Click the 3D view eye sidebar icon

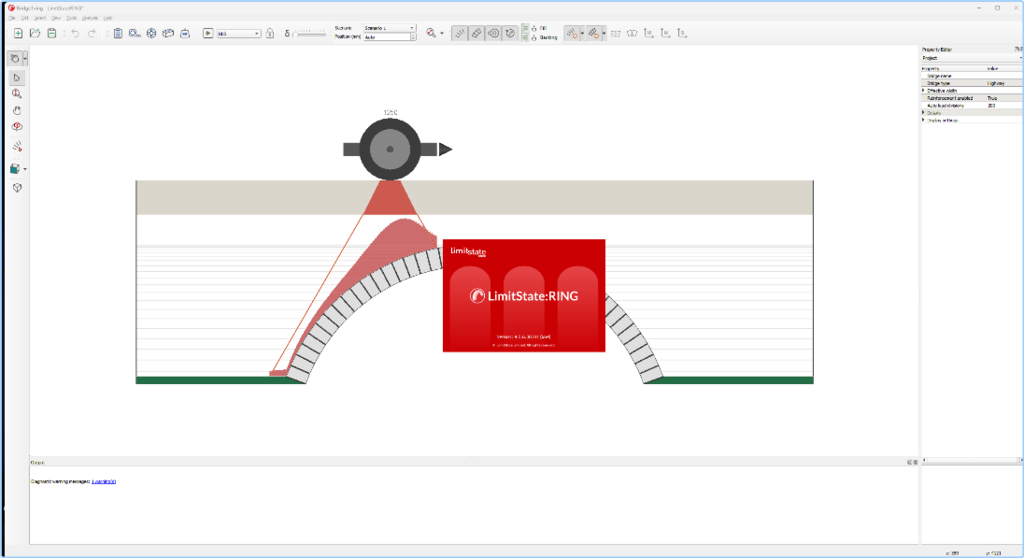(17, 127)
